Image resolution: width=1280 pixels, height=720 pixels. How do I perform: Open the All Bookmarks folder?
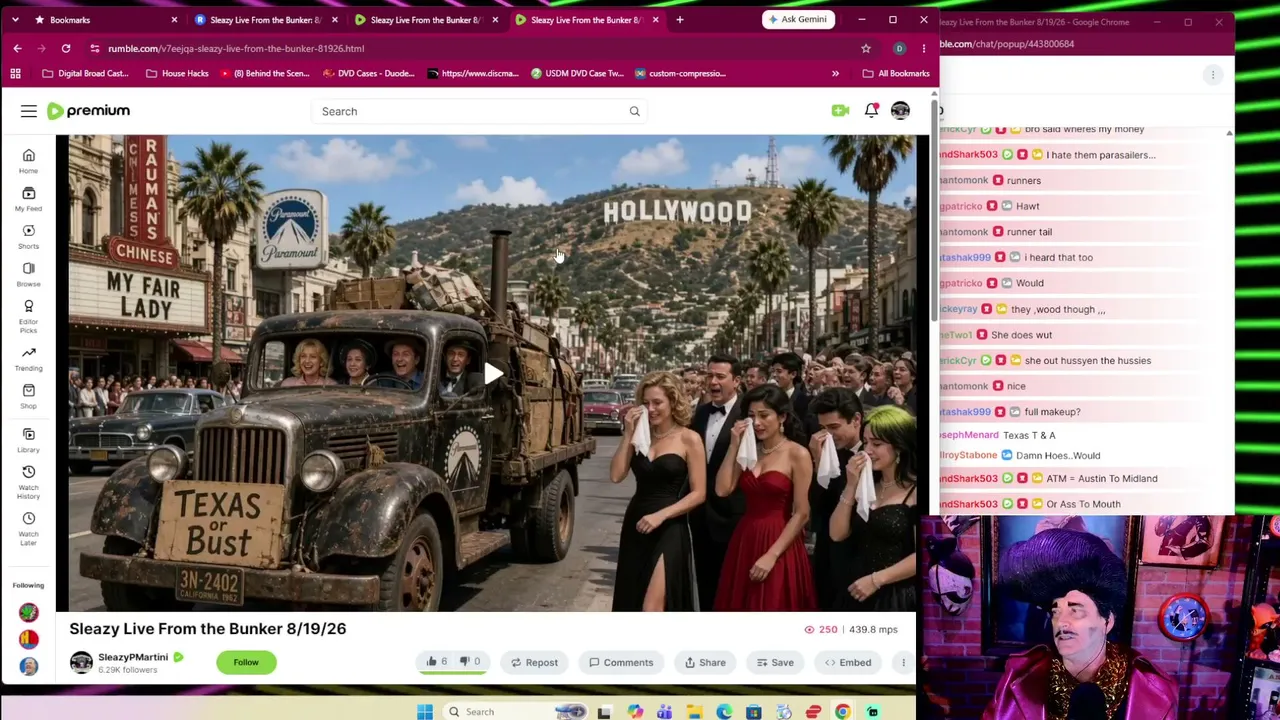click(x=897, y=73)
